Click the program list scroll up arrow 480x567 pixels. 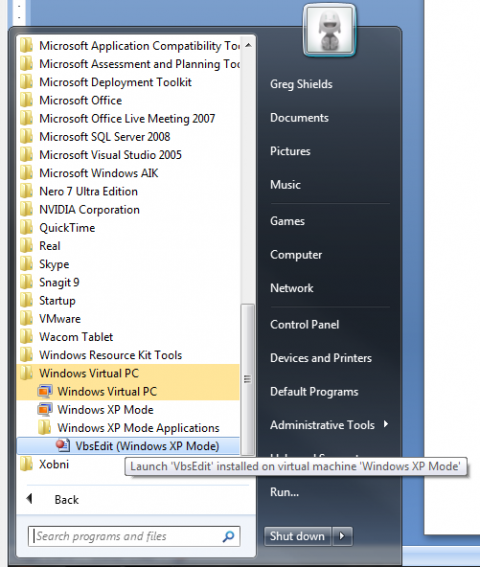click(x=248, y=45)
